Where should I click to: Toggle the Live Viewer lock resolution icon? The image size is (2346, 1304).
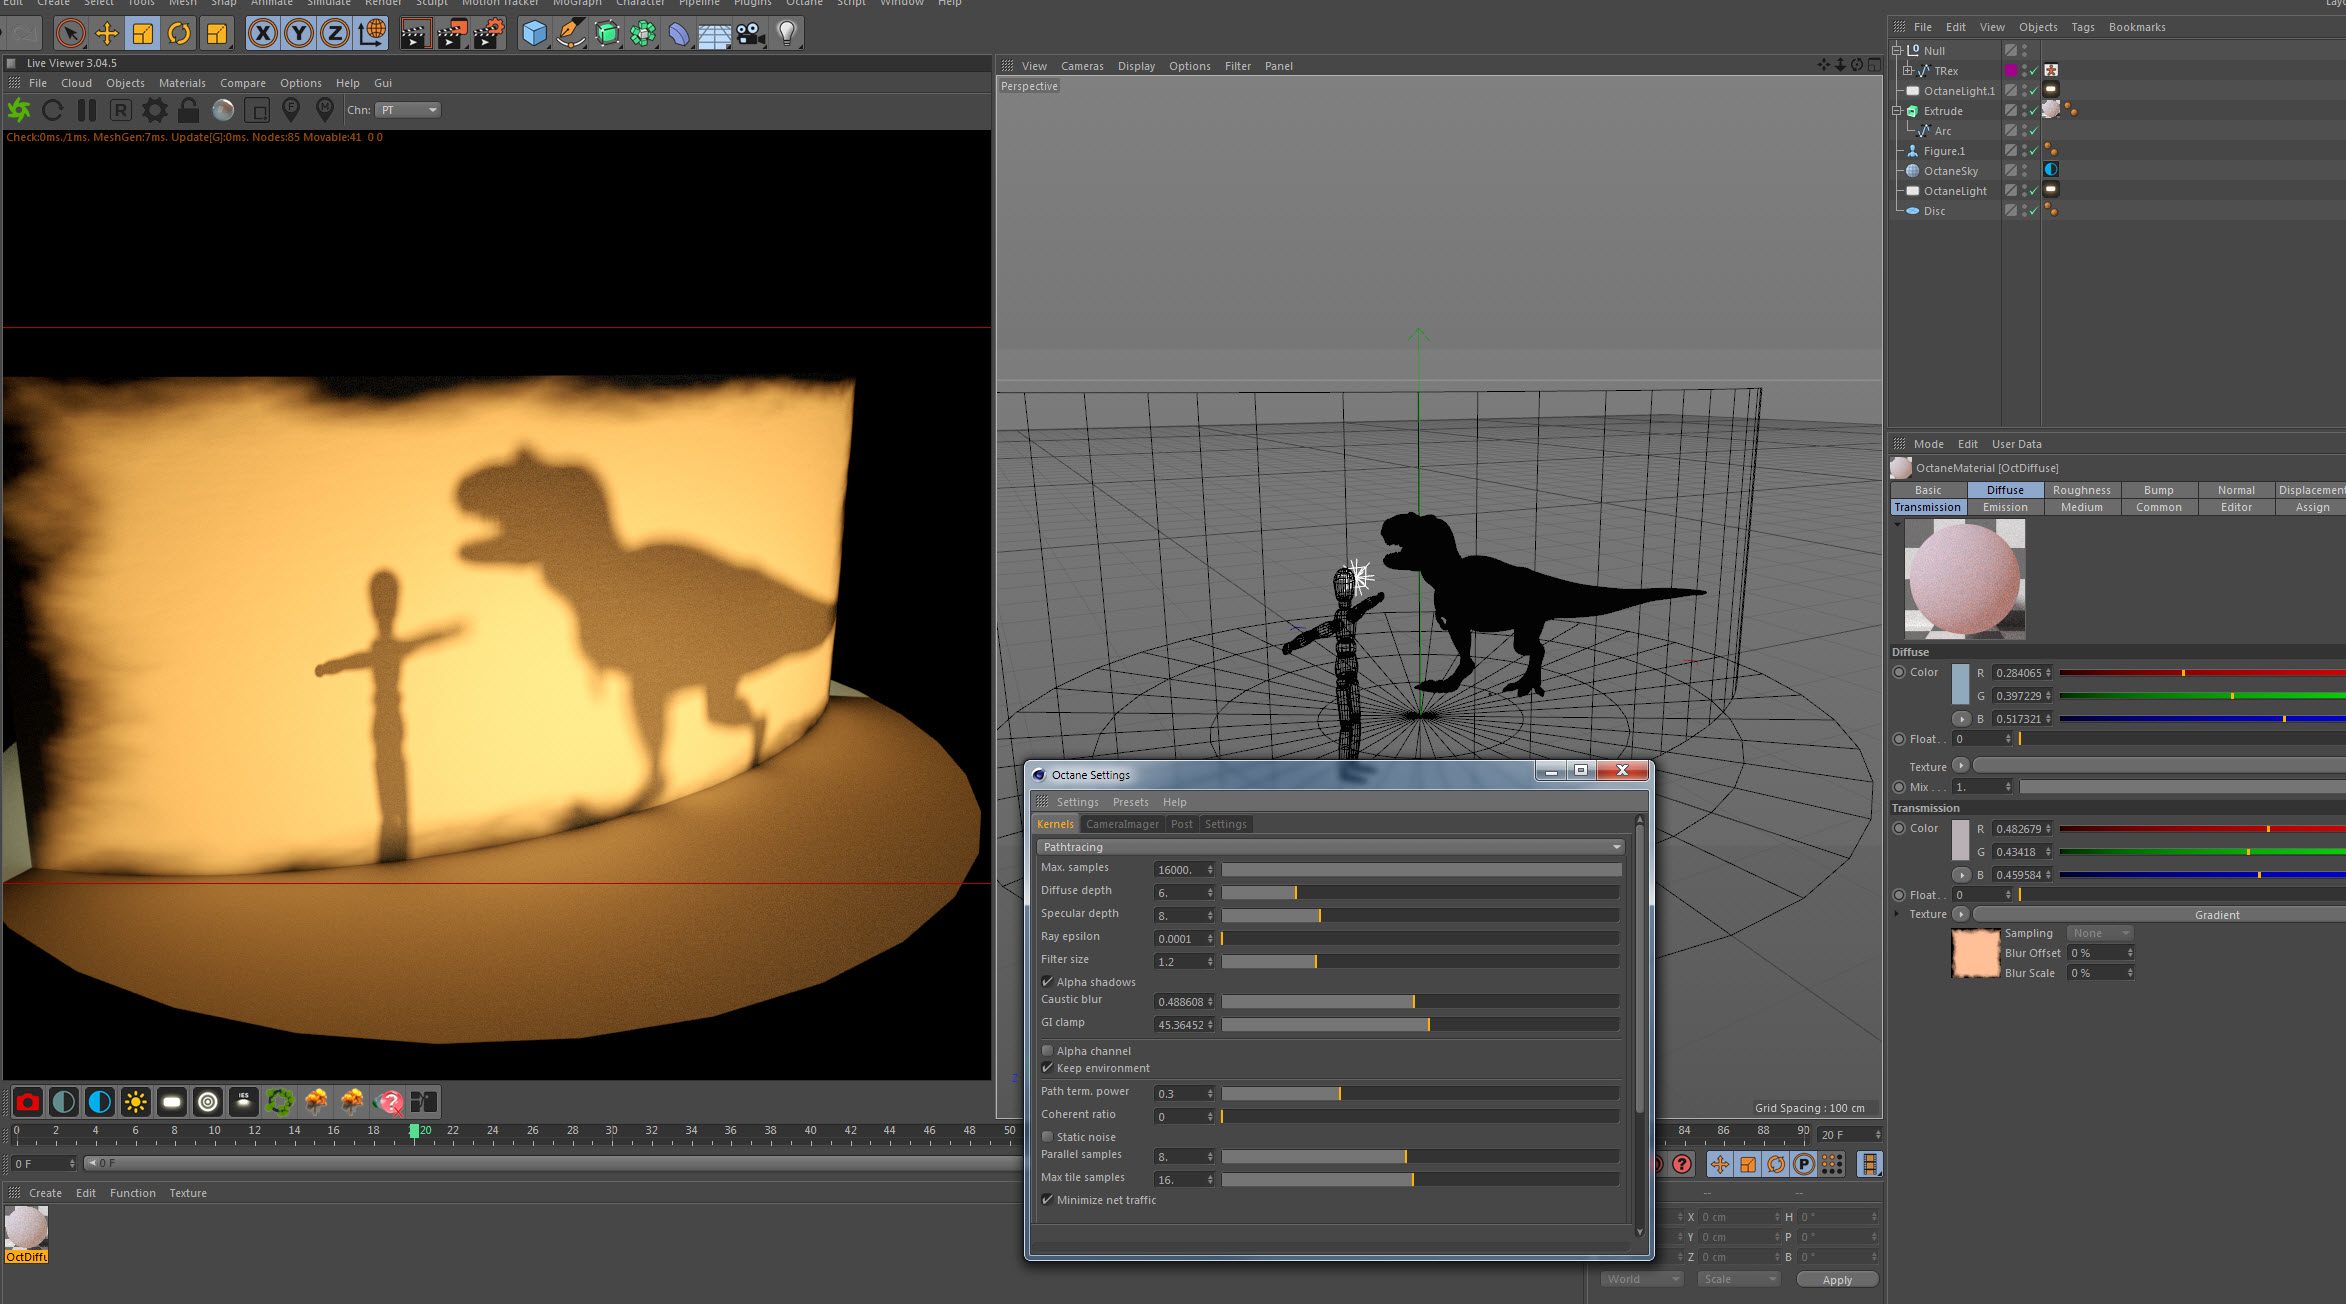[x=188, y=110]
